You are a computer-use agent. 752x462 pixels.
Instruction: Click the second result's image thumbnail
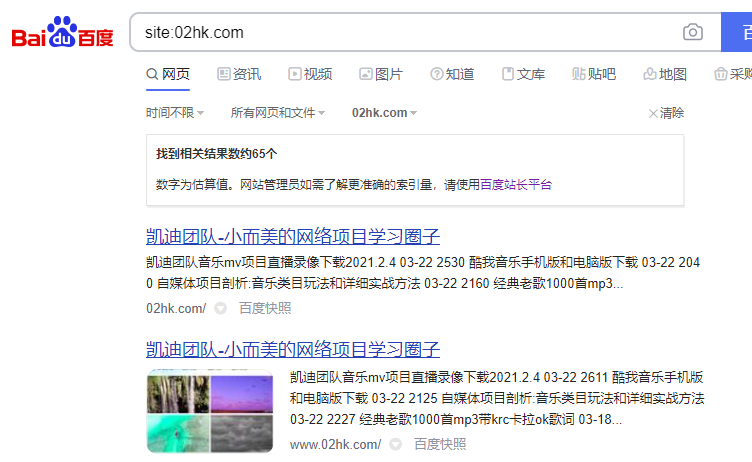click(x=210, y=411)
